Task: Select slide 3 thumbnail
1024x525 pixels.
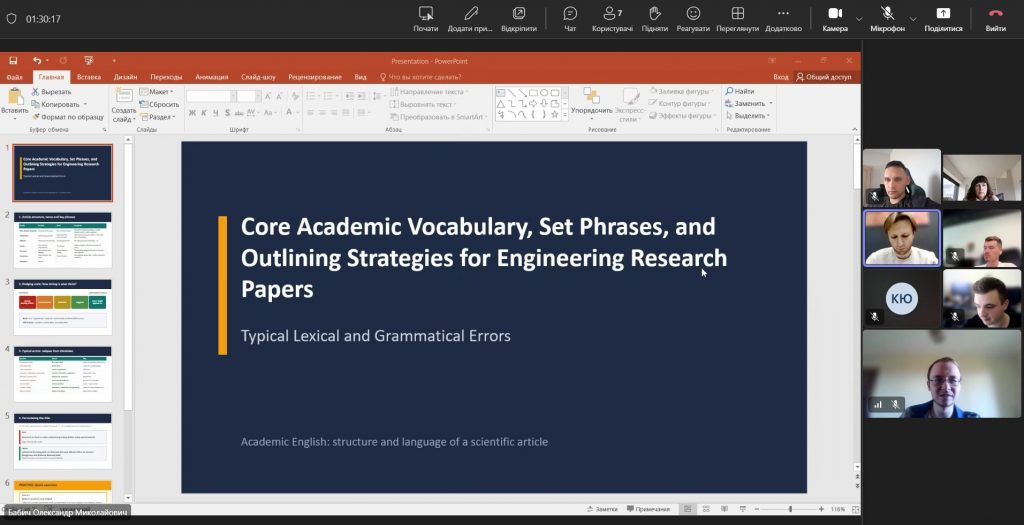Action: (63, 307)
